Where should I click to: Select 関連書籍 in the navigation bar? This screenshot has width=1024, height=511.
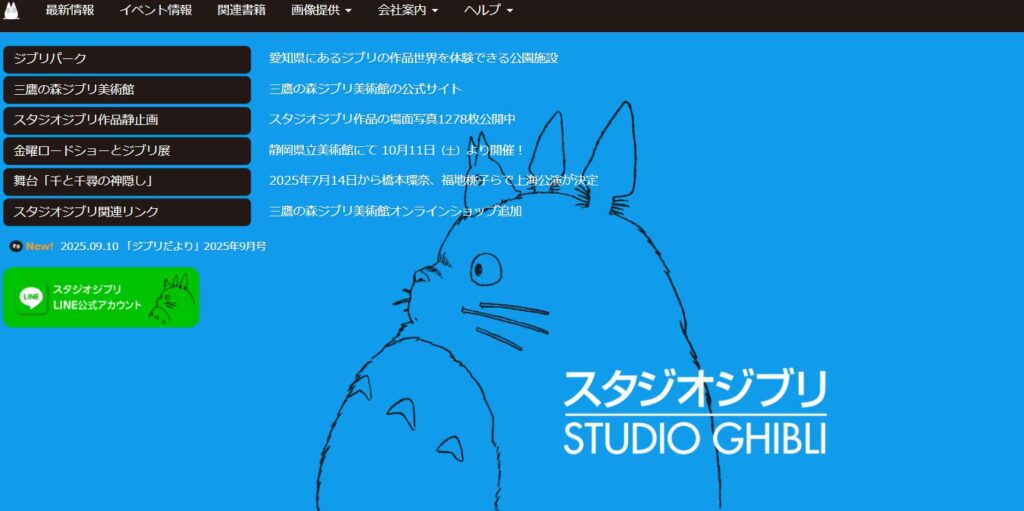click(241, 10)
